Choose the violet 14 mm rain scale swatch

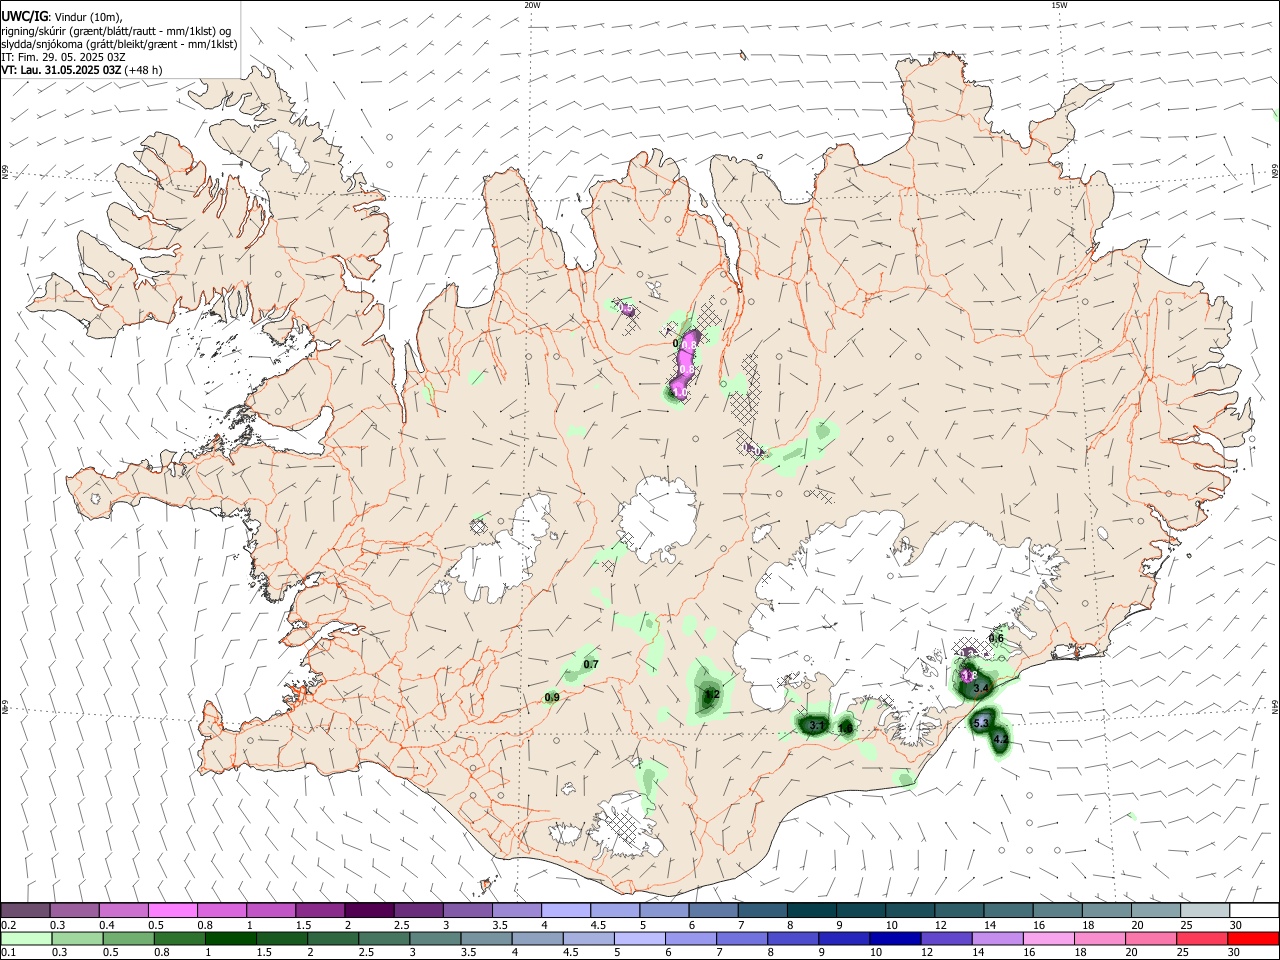click(x=998, y=938)
